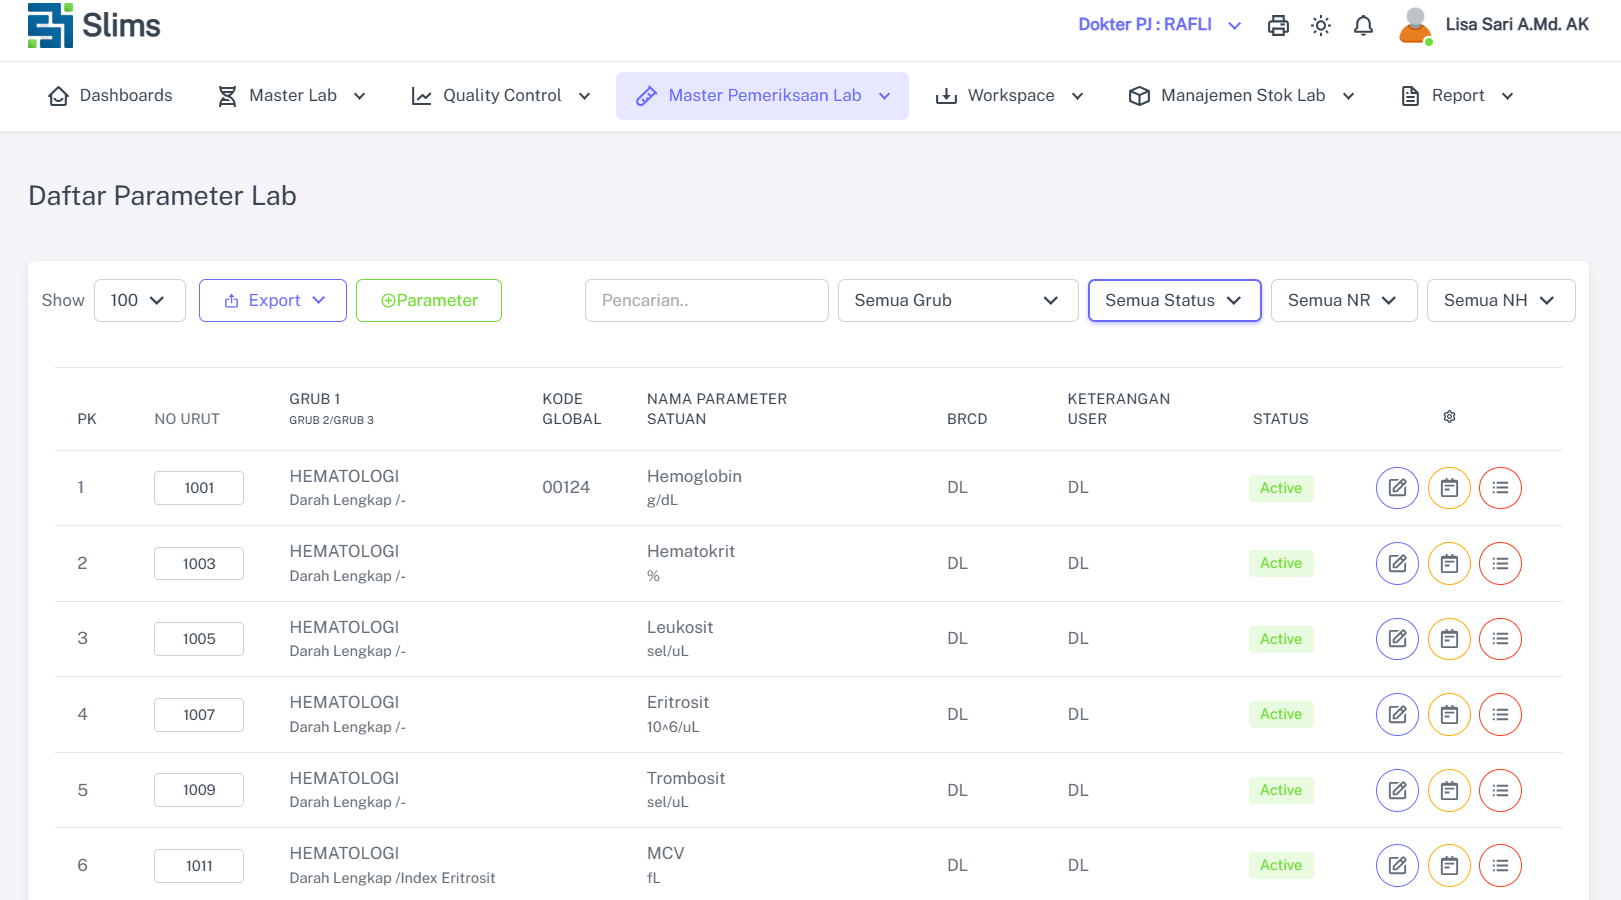This screenshot has height=900, width=1621.
Task: Open list icon for Eritrosit row
Action: (1500, 715)
